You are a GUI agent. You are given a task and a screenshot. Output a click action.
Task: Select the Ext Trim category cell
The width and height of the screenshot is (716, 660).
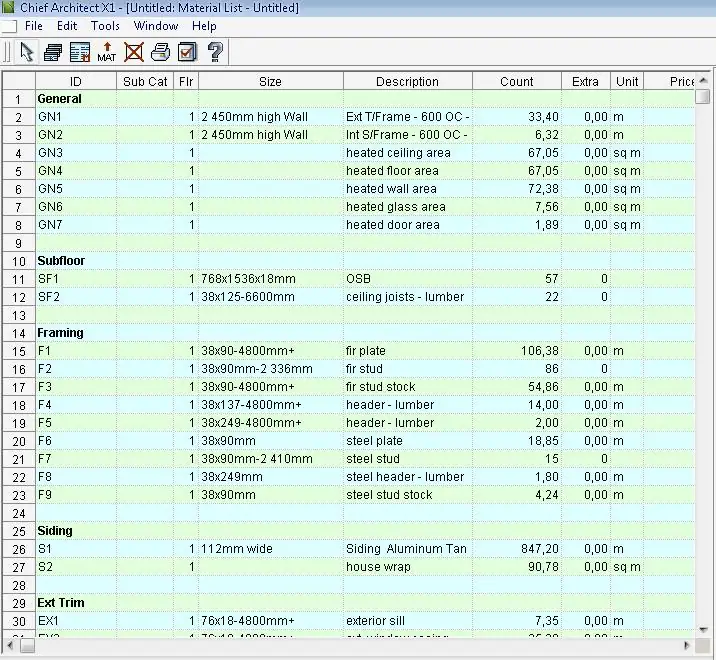tap(76, 603)
